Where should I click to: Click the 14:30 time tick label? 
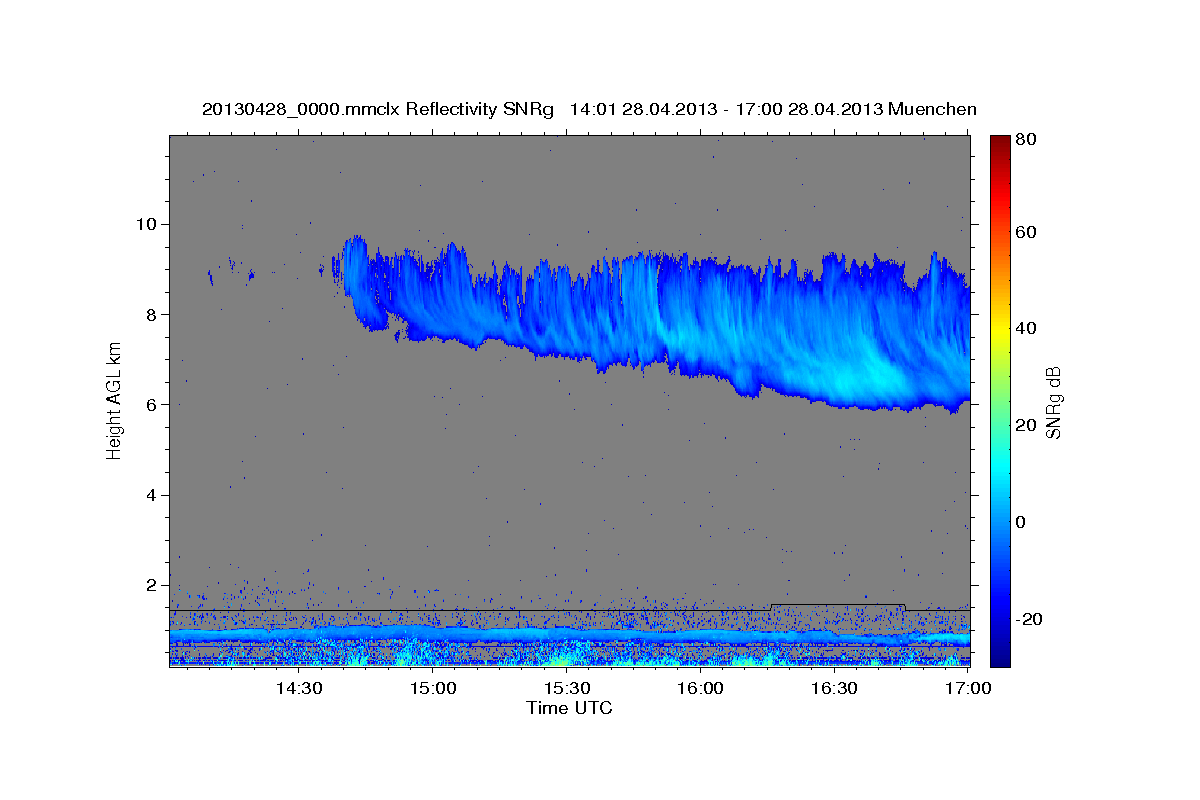298,689
